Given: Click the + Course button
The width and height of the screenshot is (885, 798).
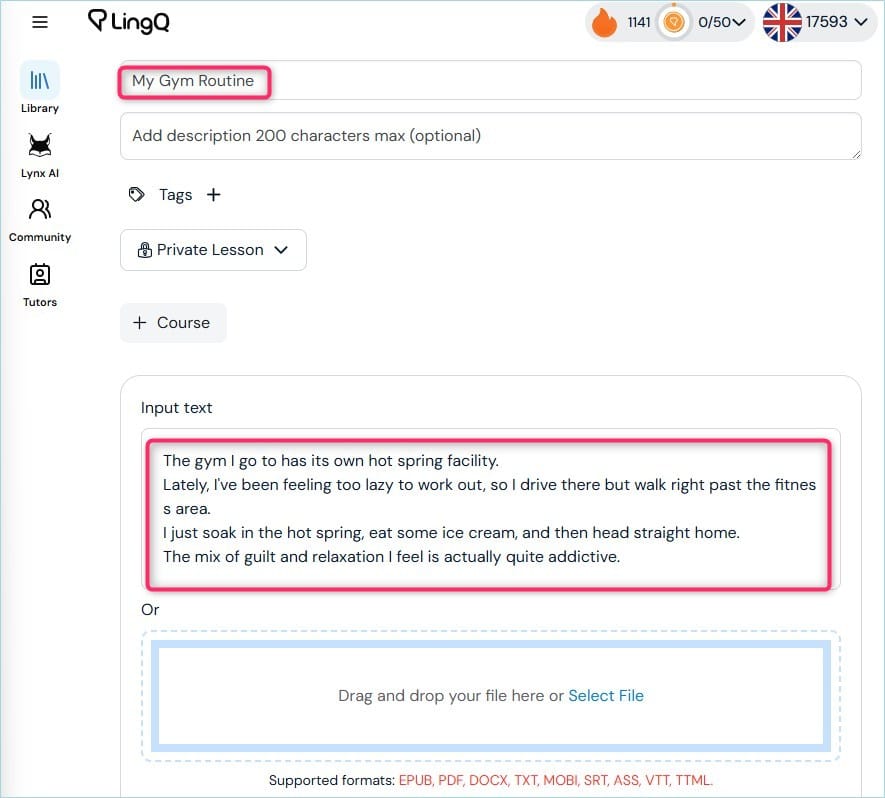Looking at the screenshot, I should (173, 323).
